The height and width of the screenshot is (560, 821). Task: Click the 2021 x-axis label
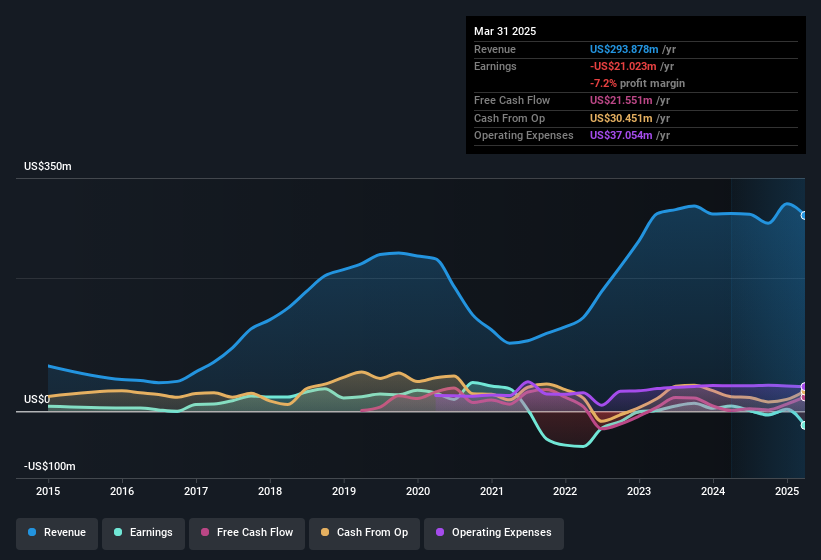(x=492, y=491)
